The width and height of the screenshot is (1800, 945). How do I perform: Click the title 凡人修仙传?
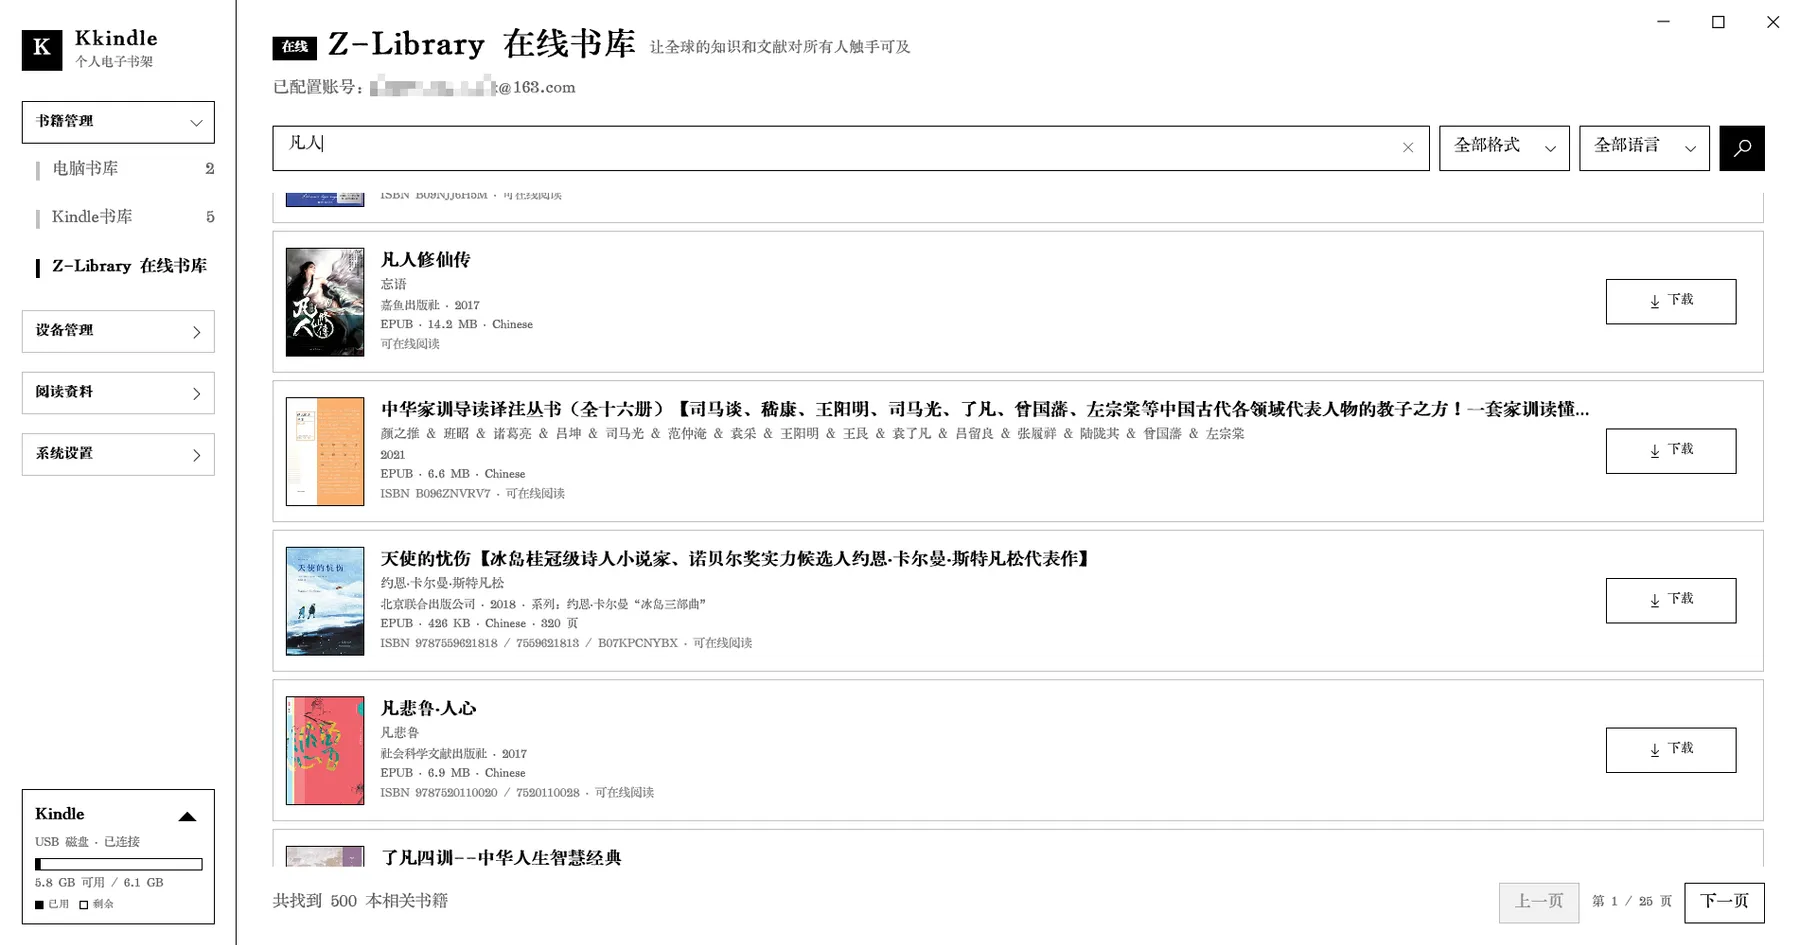[425, 260]
